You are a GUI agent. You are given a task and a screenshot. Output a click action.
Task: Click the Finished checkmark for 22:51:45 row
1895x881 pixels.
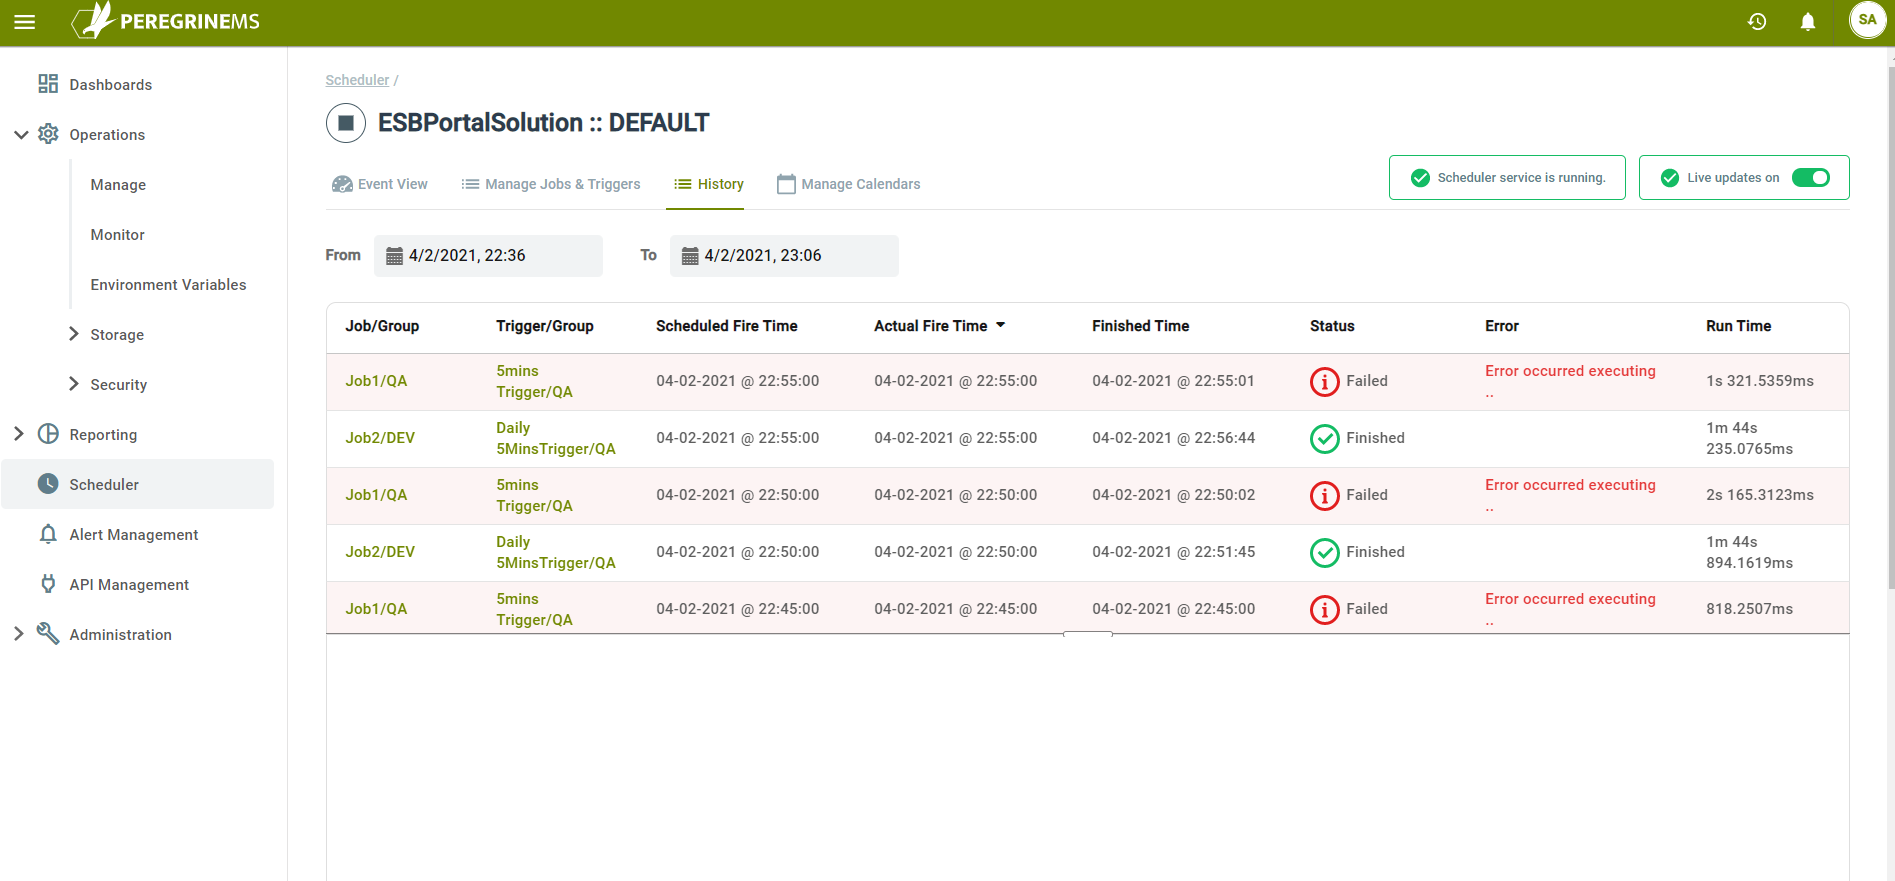pos(1325,552)
